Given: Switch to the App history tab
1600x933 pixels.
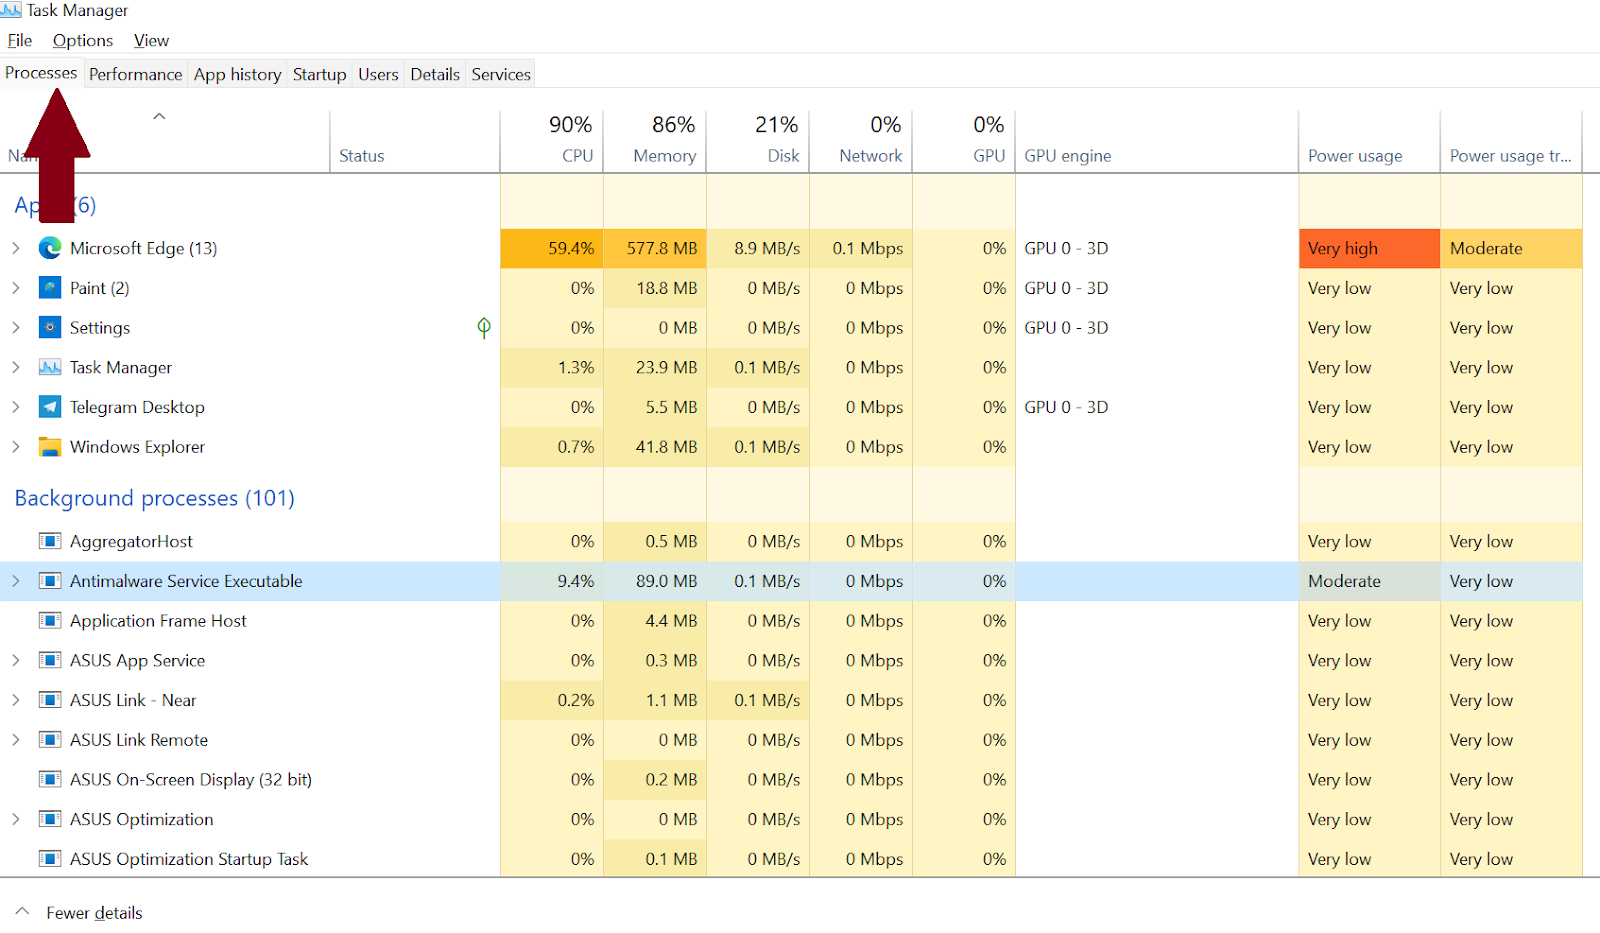Looking at the screenshot, I should pos(237,74).
